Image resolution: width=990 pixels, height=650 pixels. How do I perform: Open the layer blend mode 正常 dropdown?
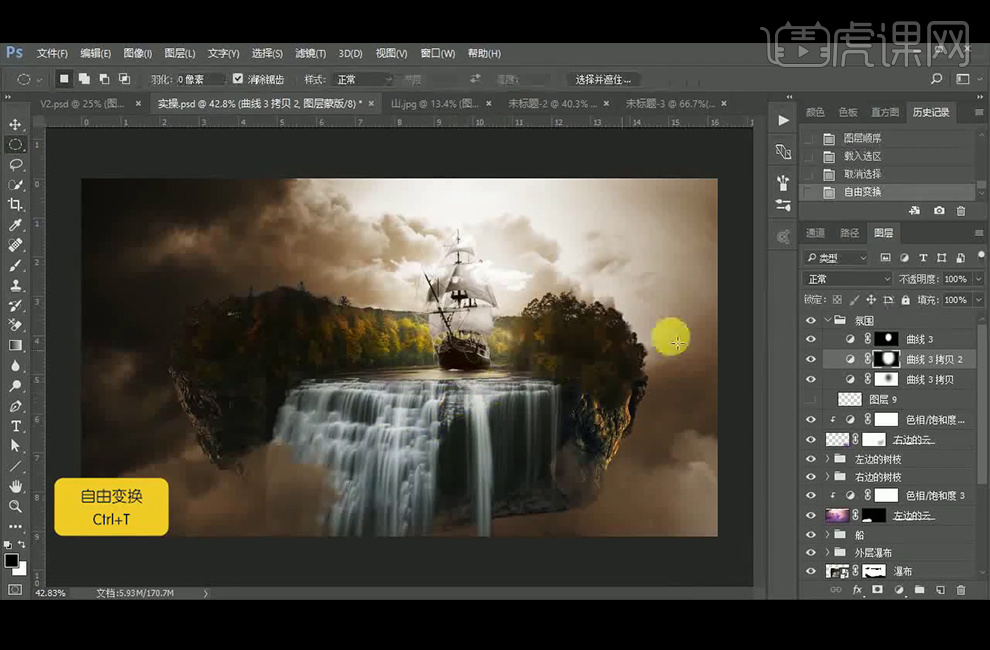tap(847, 279)
